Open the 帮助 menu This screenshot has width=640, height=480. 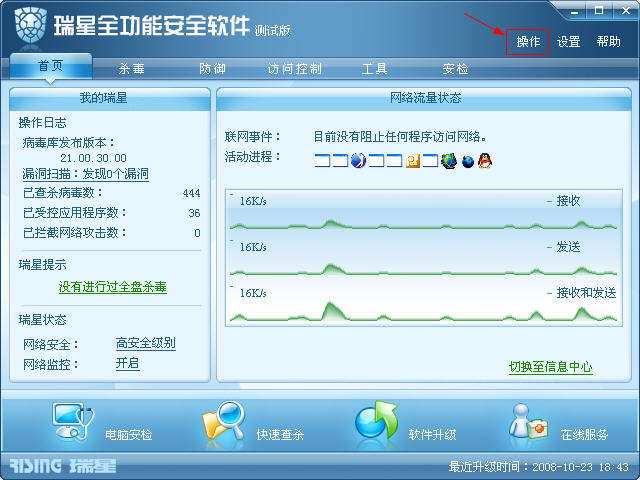pyautogui.click(x=608, y=42)
